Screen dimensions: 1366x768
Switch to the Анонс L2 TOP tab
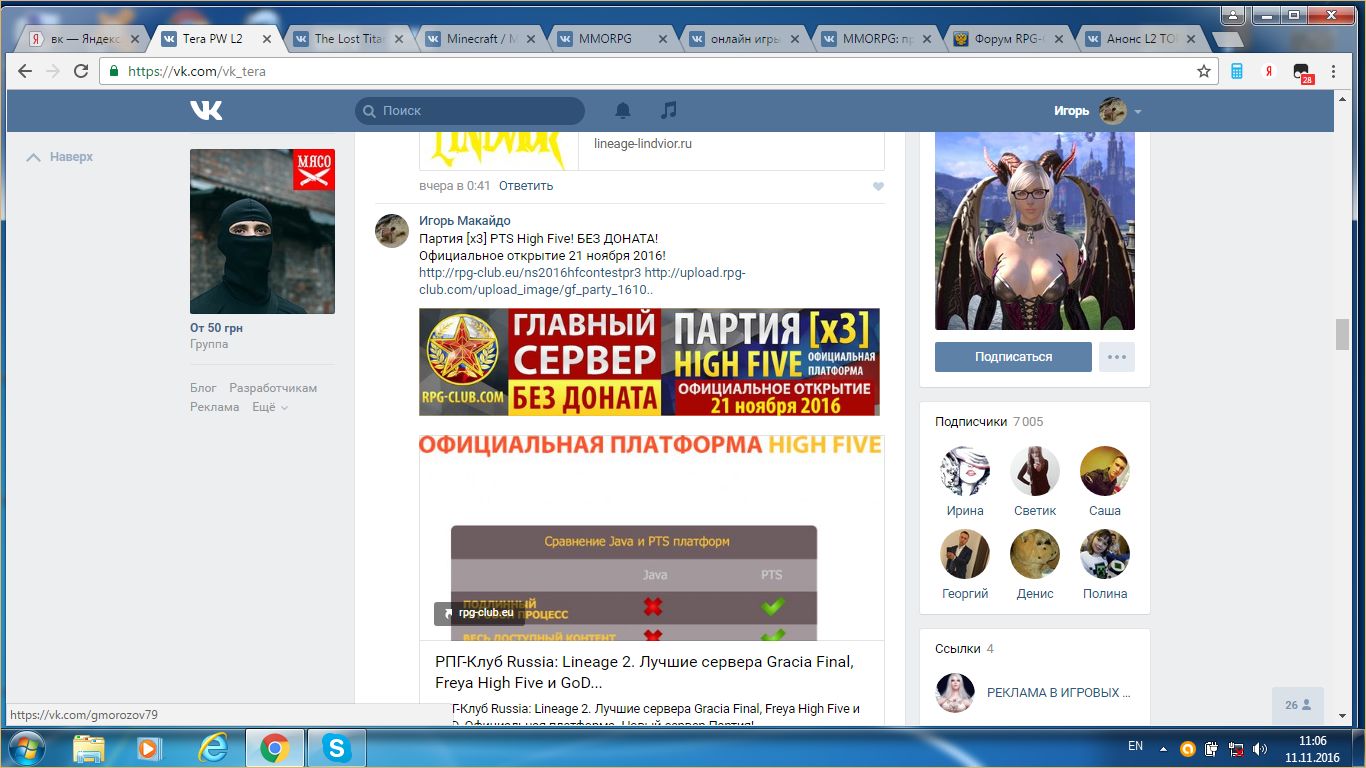point(1141,39)
